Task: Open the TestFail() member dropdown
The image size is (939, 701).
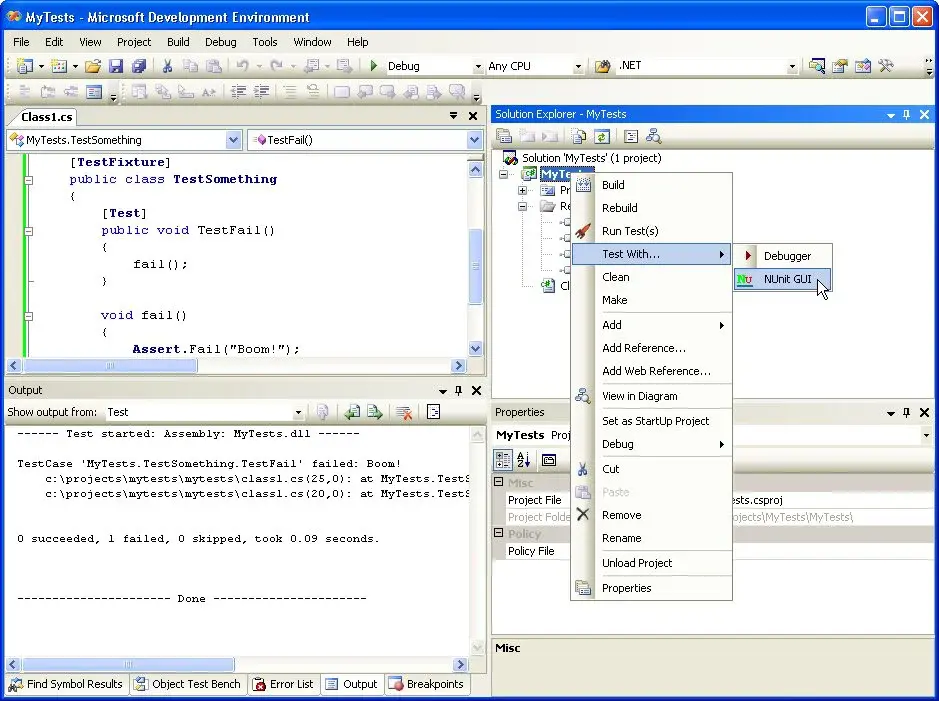Action: pos(474,140)
